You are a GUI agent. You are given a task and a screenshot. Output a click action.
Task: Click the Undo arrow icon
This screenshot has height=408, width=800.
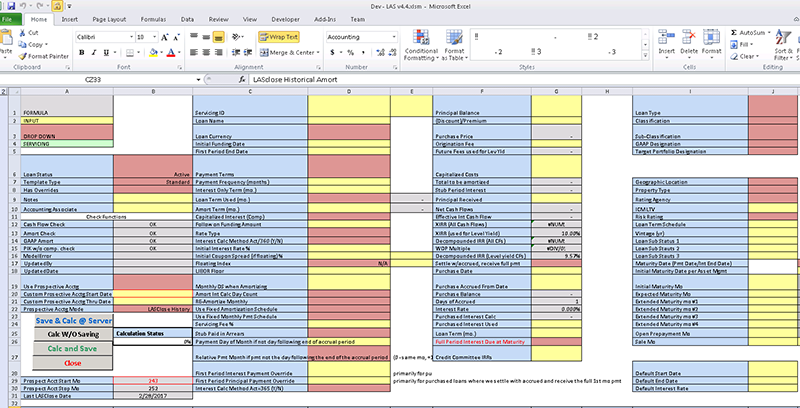(23, 6)
